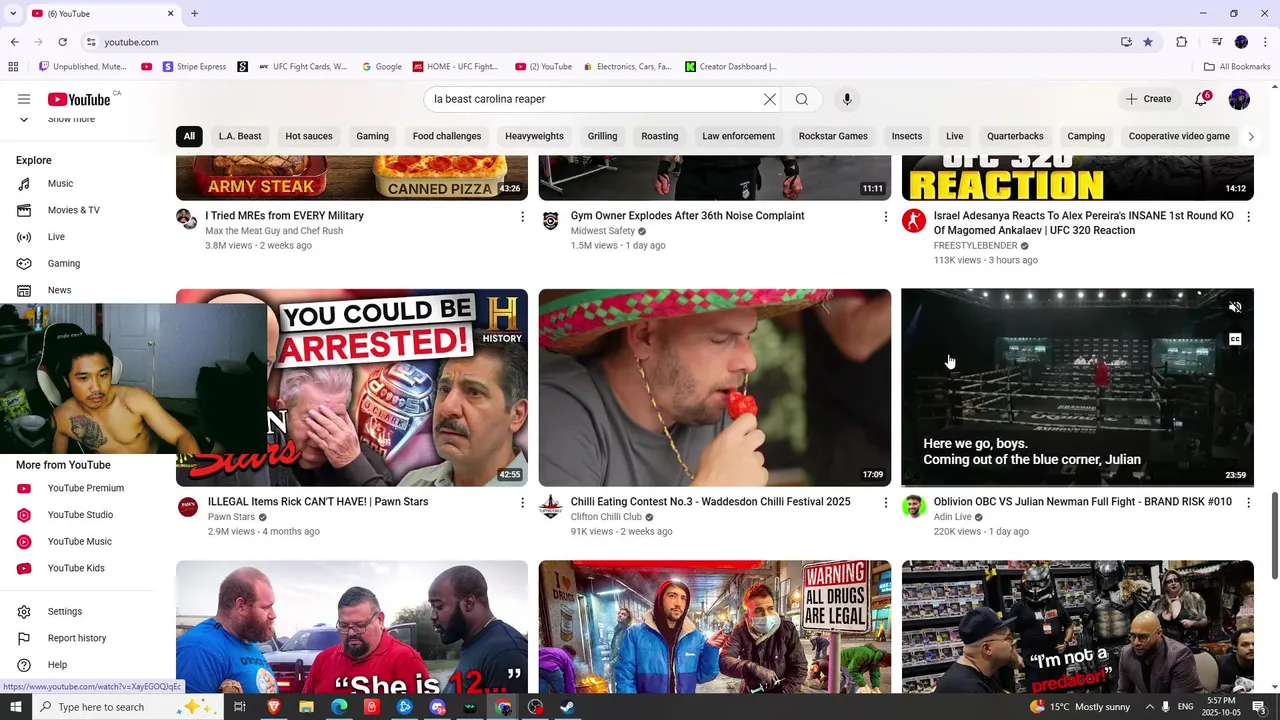Viewport: 1280px width, 720px height.
Task: Select the All filter chip
Action: click(189, 136)
